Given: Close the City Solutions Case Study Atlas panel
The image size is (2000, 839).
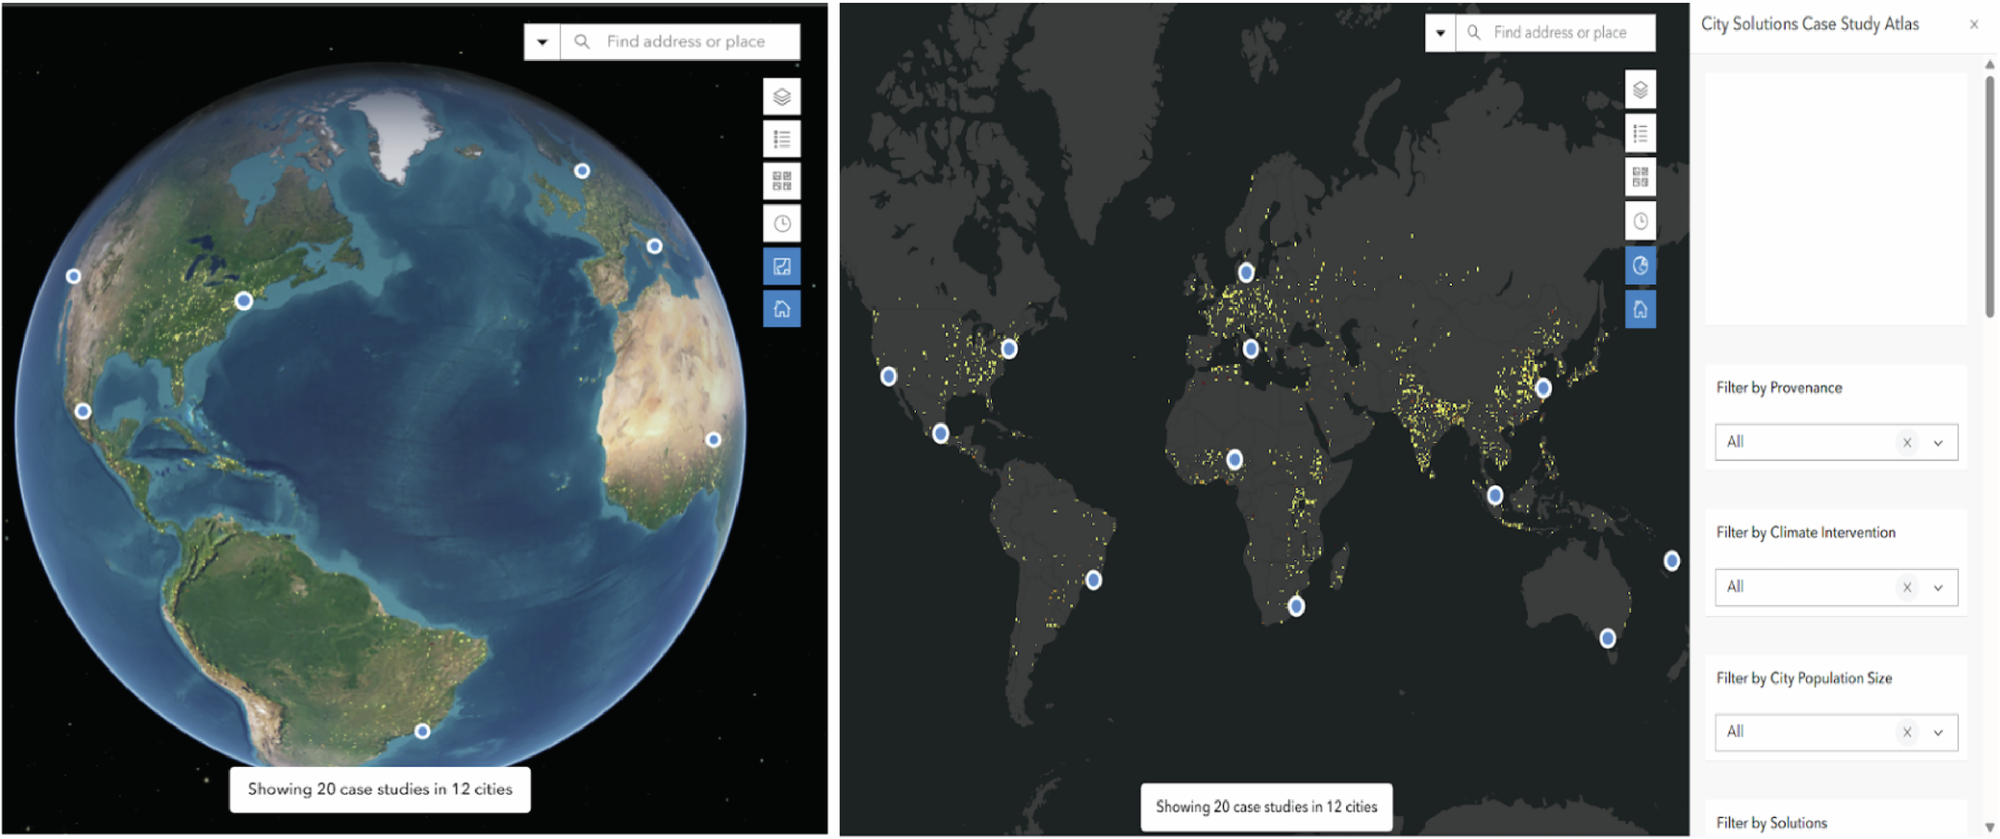Looking at the screenshot, I should pyautogui.click(x=1974, y=25).
